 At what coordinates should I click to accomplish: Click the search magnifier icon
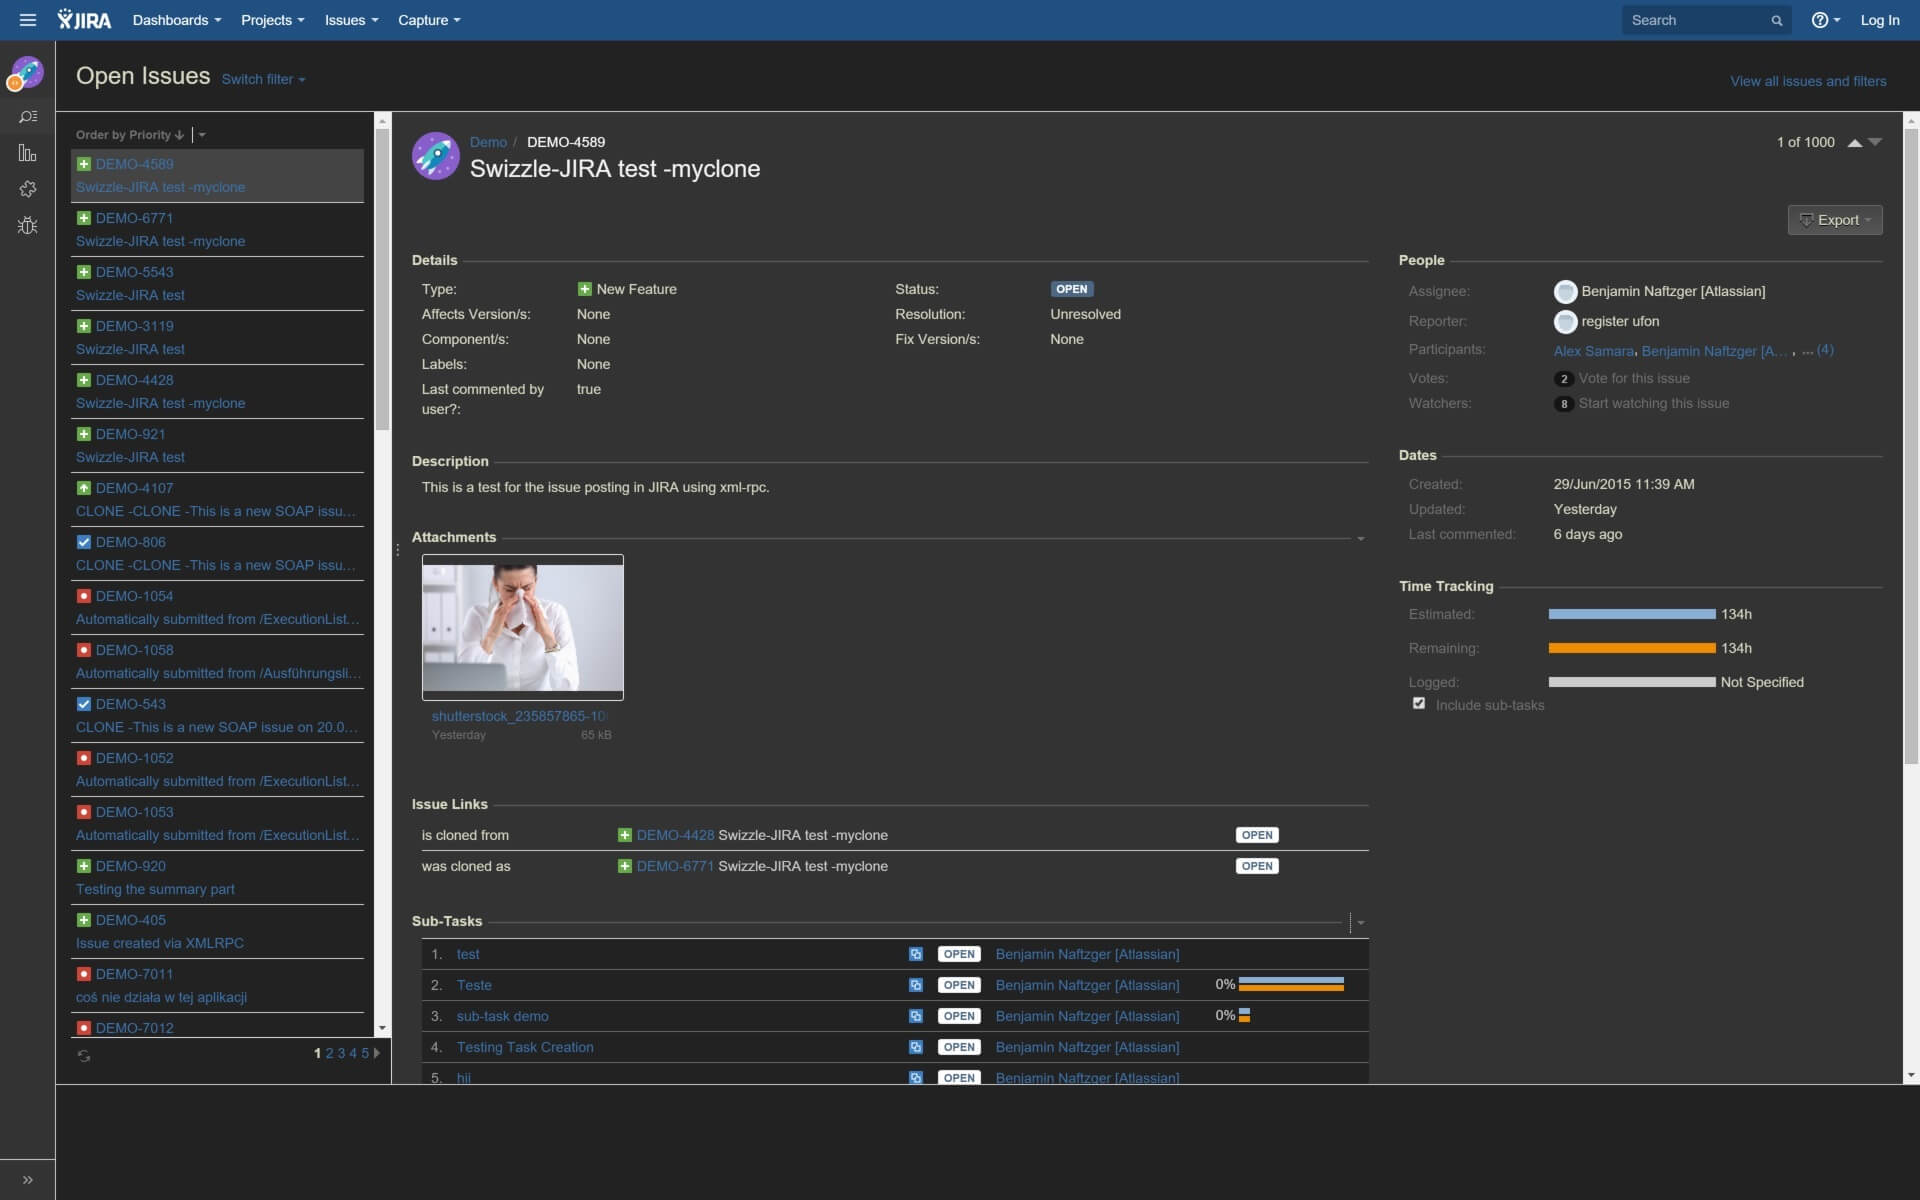[1777, 20]
